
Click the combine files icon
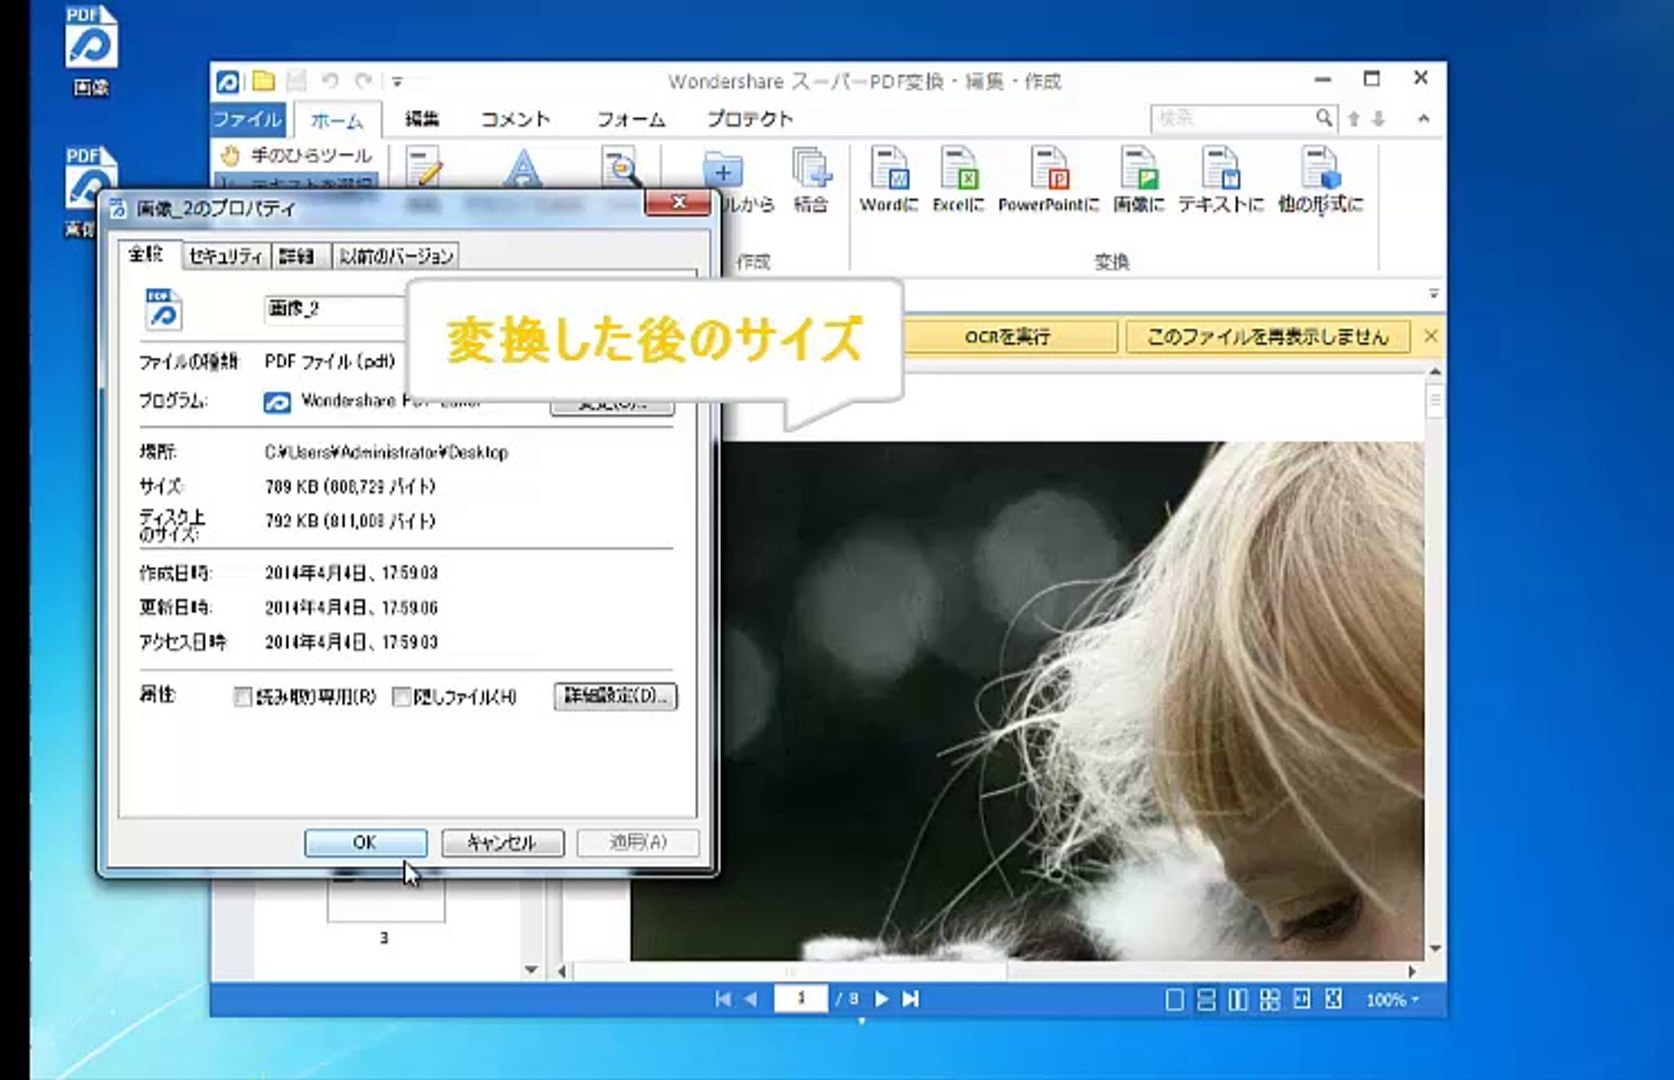tap(811, 170)
